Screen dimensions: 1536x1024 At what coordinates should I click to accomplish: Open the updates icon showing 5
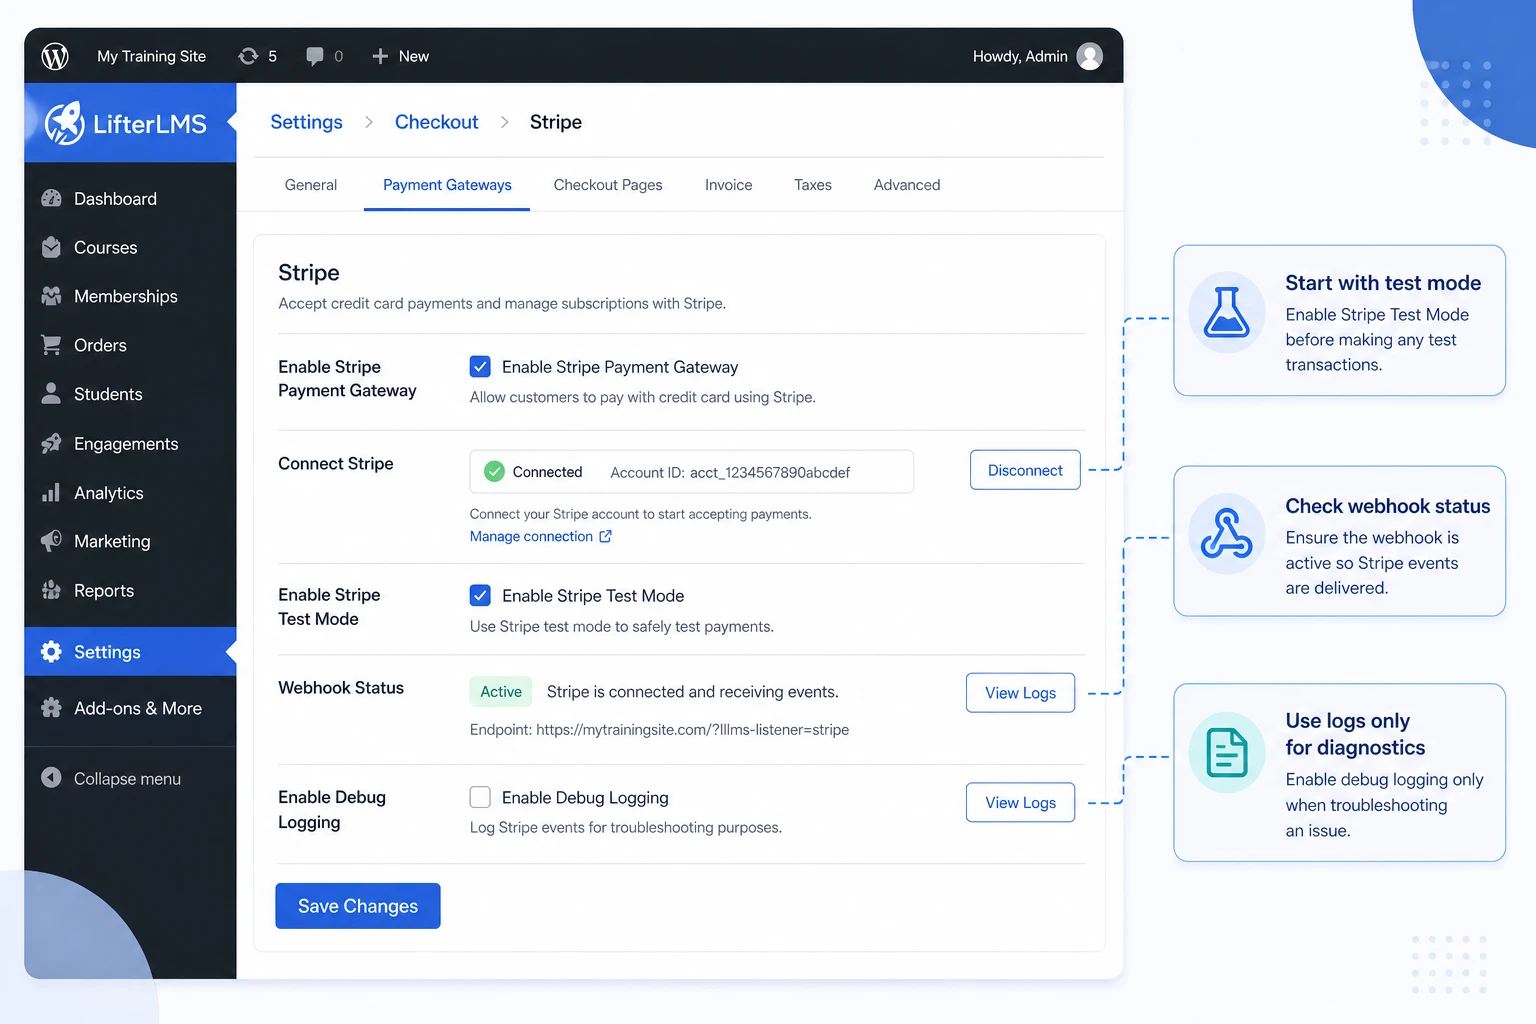tap(248, 56)
